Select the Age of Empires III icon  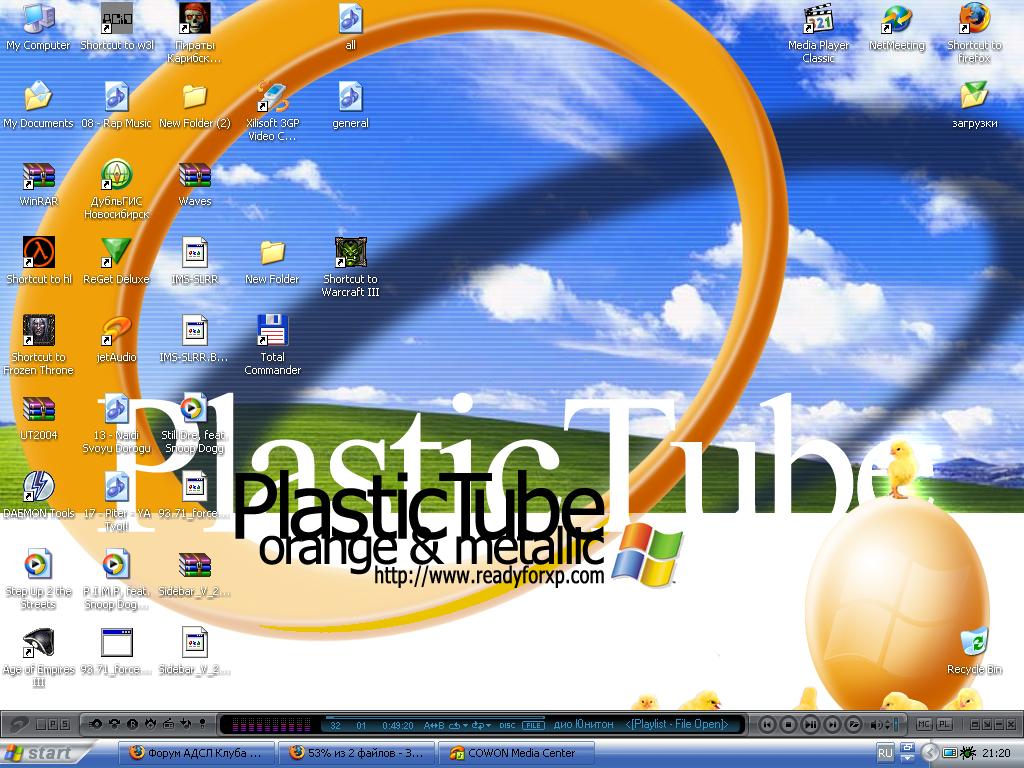coord(39,658)
